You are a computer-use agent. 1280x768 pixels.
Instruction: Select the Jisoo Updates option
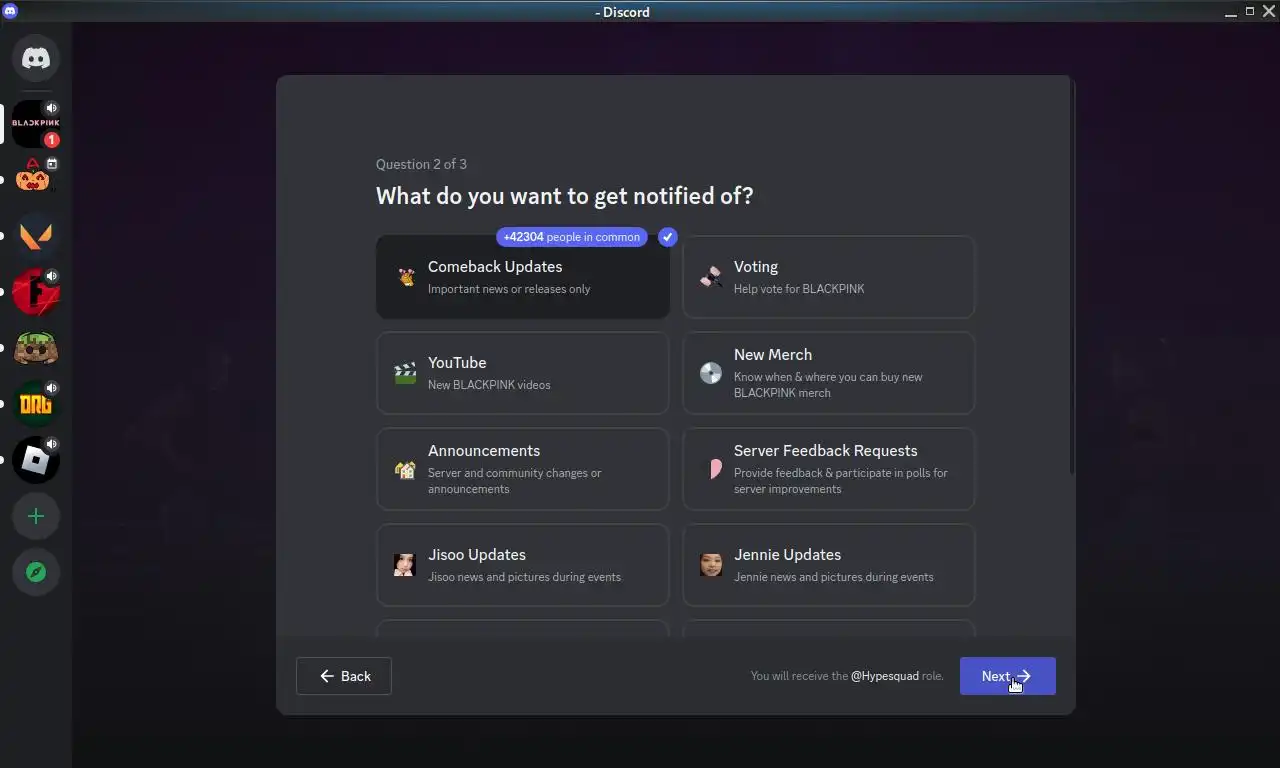click(x=523, y=565)
